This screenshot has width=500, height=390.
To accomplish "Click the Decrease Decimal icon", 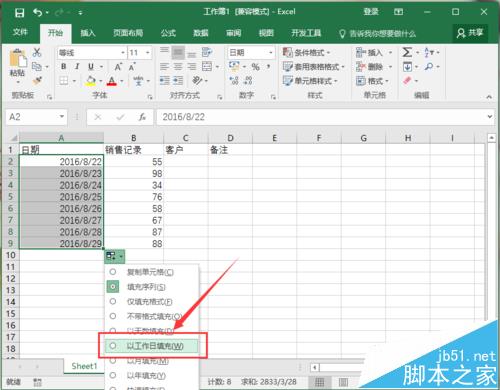I will (248, 80).
